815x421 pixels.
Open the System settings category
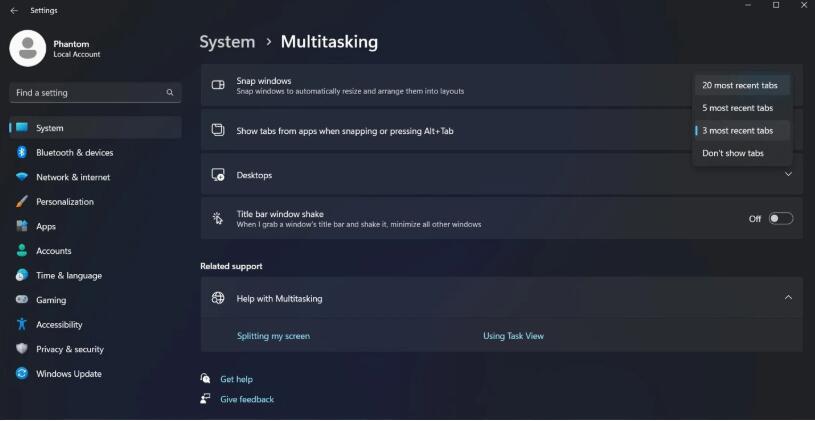coord(96,128)
